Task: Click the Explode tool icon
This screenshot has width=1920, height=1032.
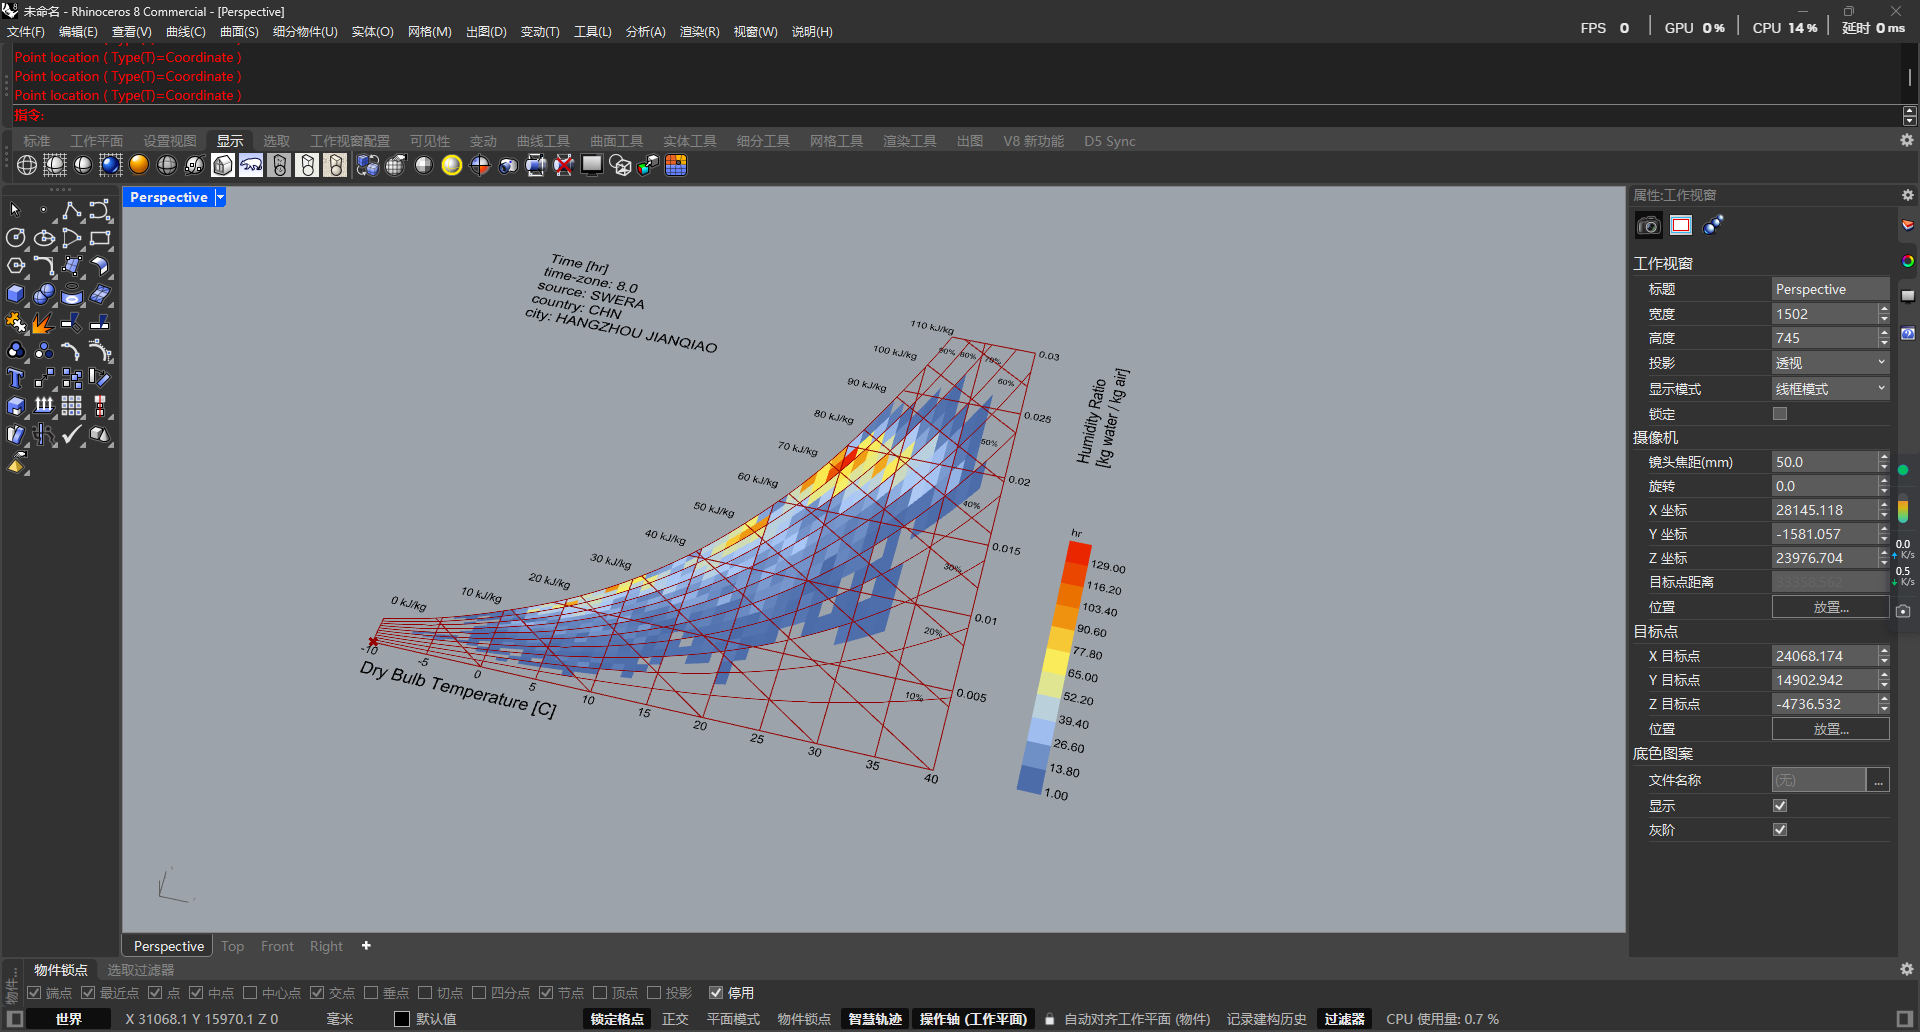Action: click(x=43, y=323)
